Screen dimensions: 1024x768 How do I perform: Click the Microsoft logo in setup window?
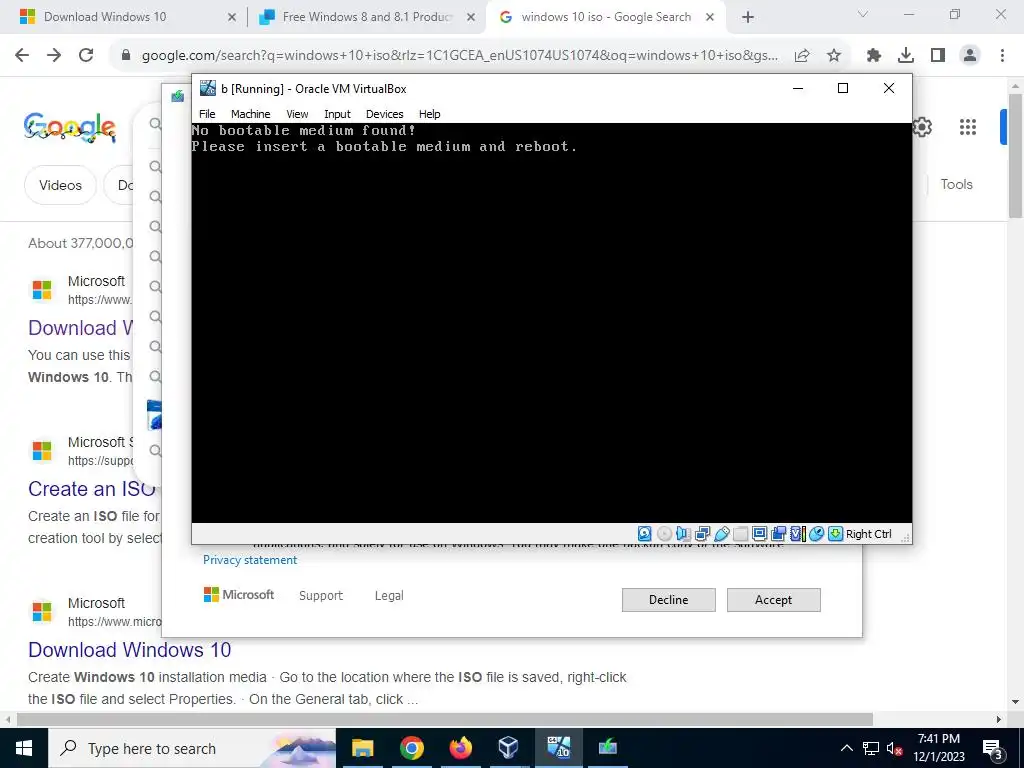tap(239, 595)
